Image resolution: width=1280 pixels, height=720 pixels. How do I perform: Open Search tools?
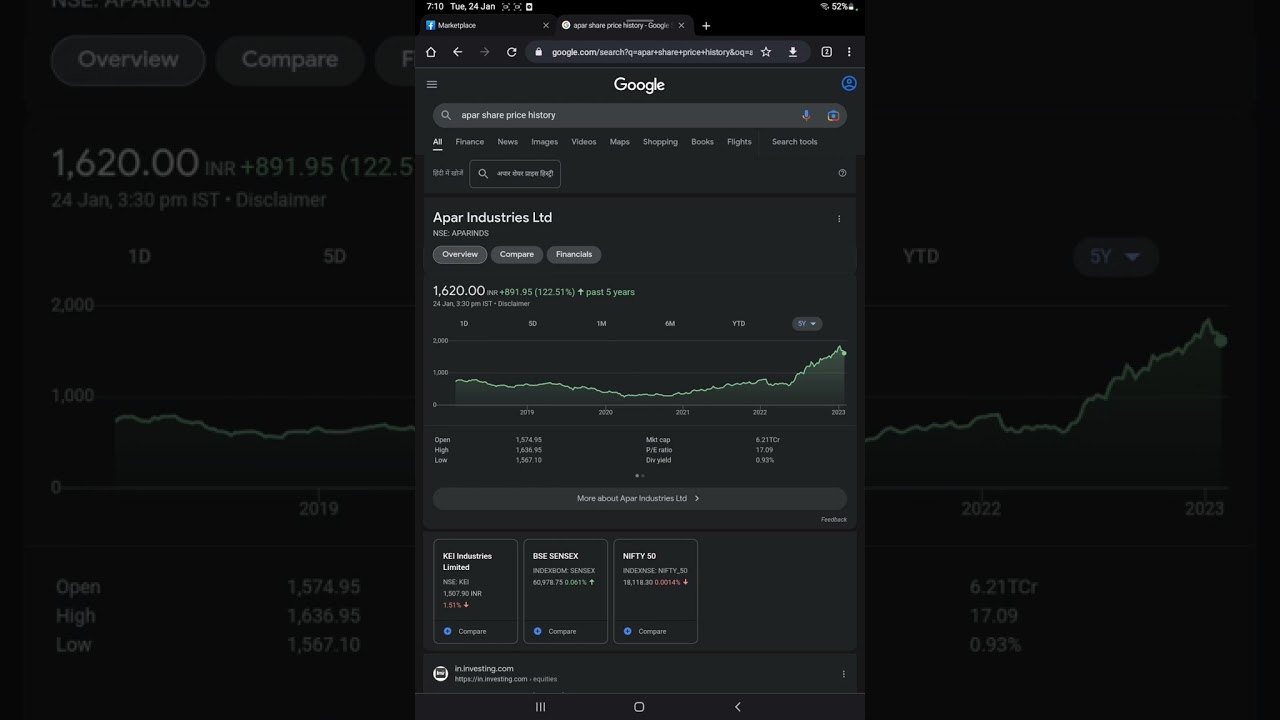tap(795, 142)
